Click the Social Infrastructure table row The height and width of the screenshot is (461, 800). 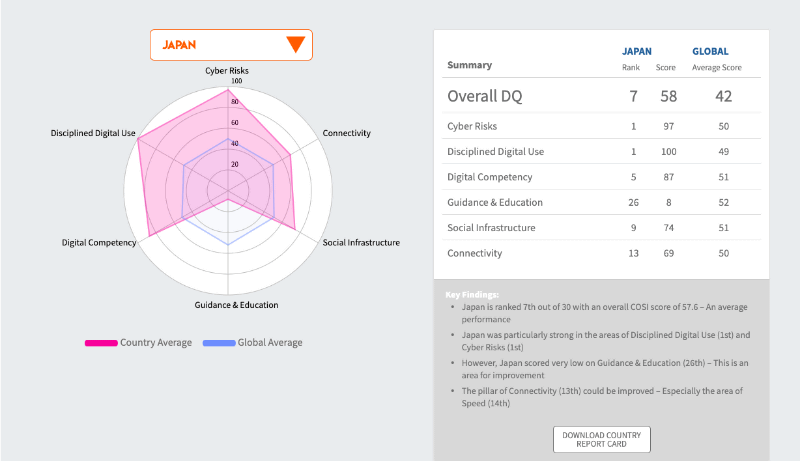[x=601, y=228]
